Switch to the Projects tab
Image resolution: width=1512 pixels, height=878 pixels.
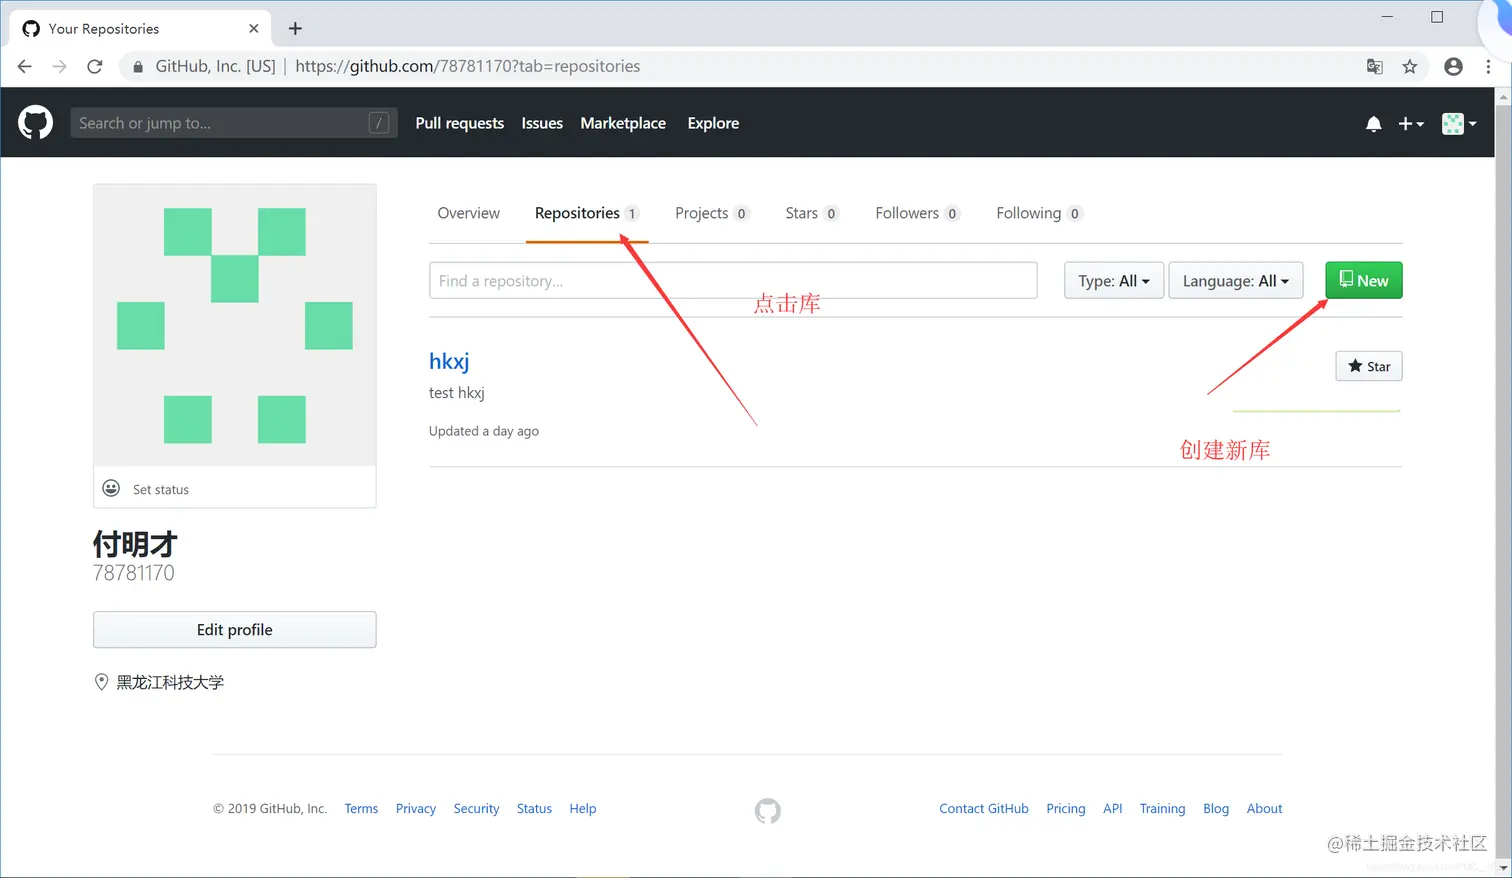[x=711, y=213]
